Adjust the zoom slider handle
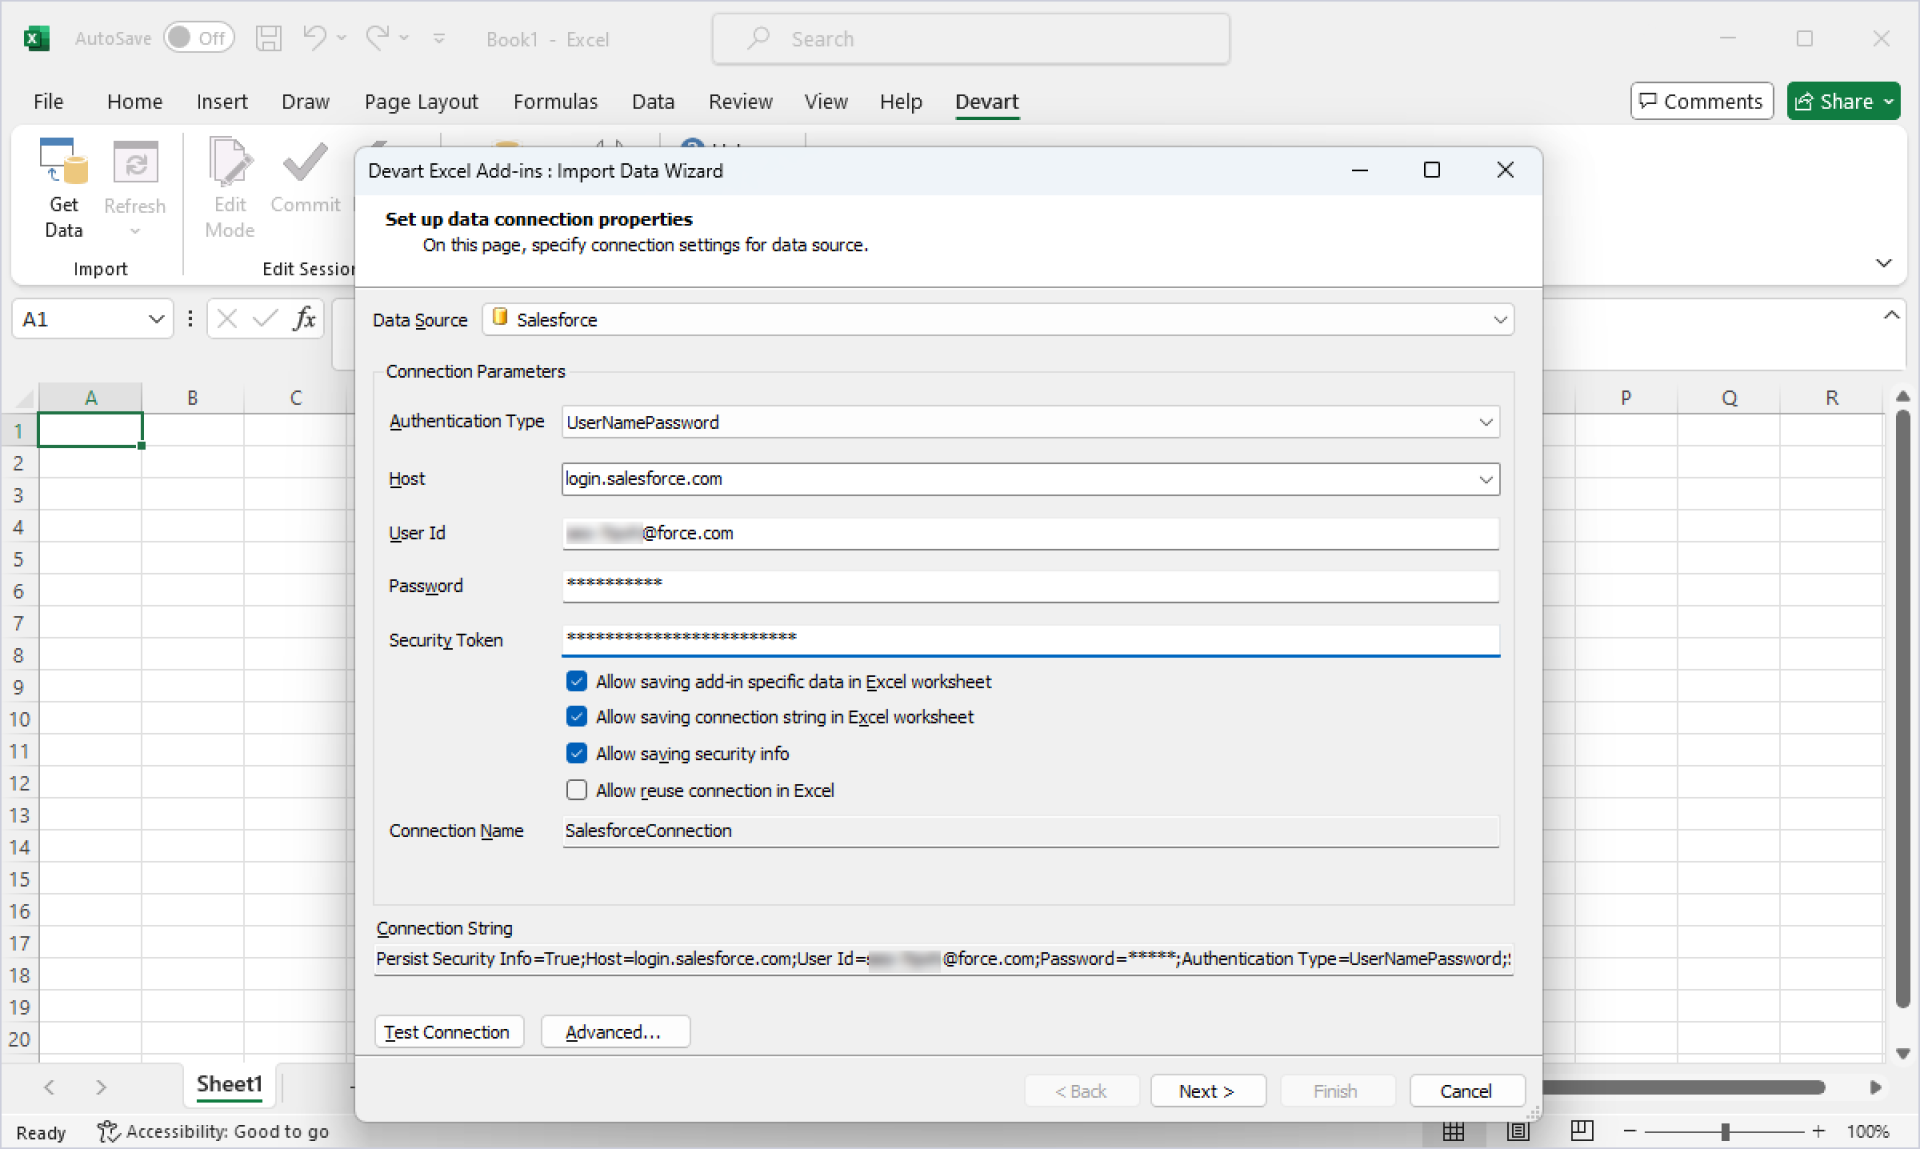The height and width of the screenshot is (1149, 1920). [x=1725, y=1131]
